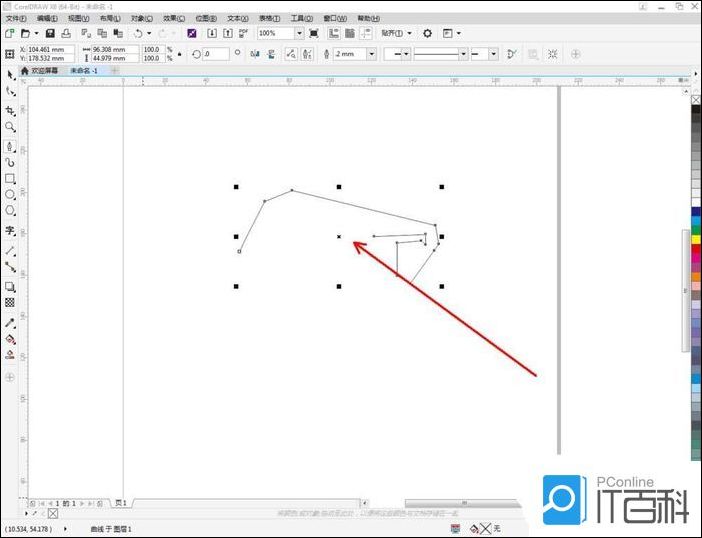Viewport: 702px width, 538px height.
Task: Select the Pick tool in the toolbox
Action: pos(10,75)
